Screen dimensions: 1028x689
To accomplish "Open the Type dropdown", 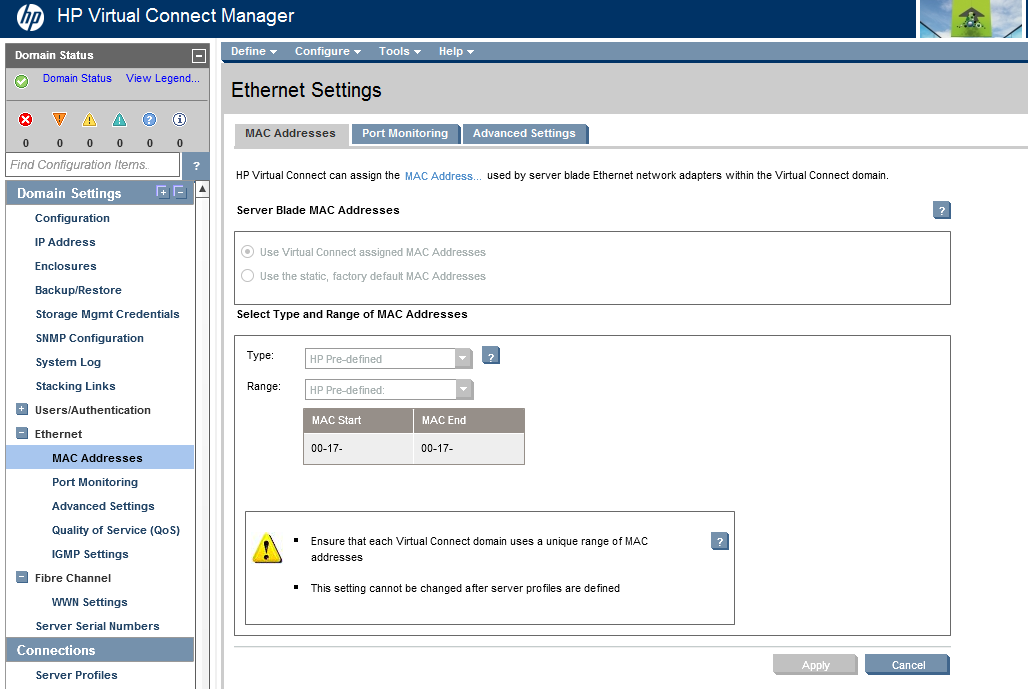I will (389, 359).
